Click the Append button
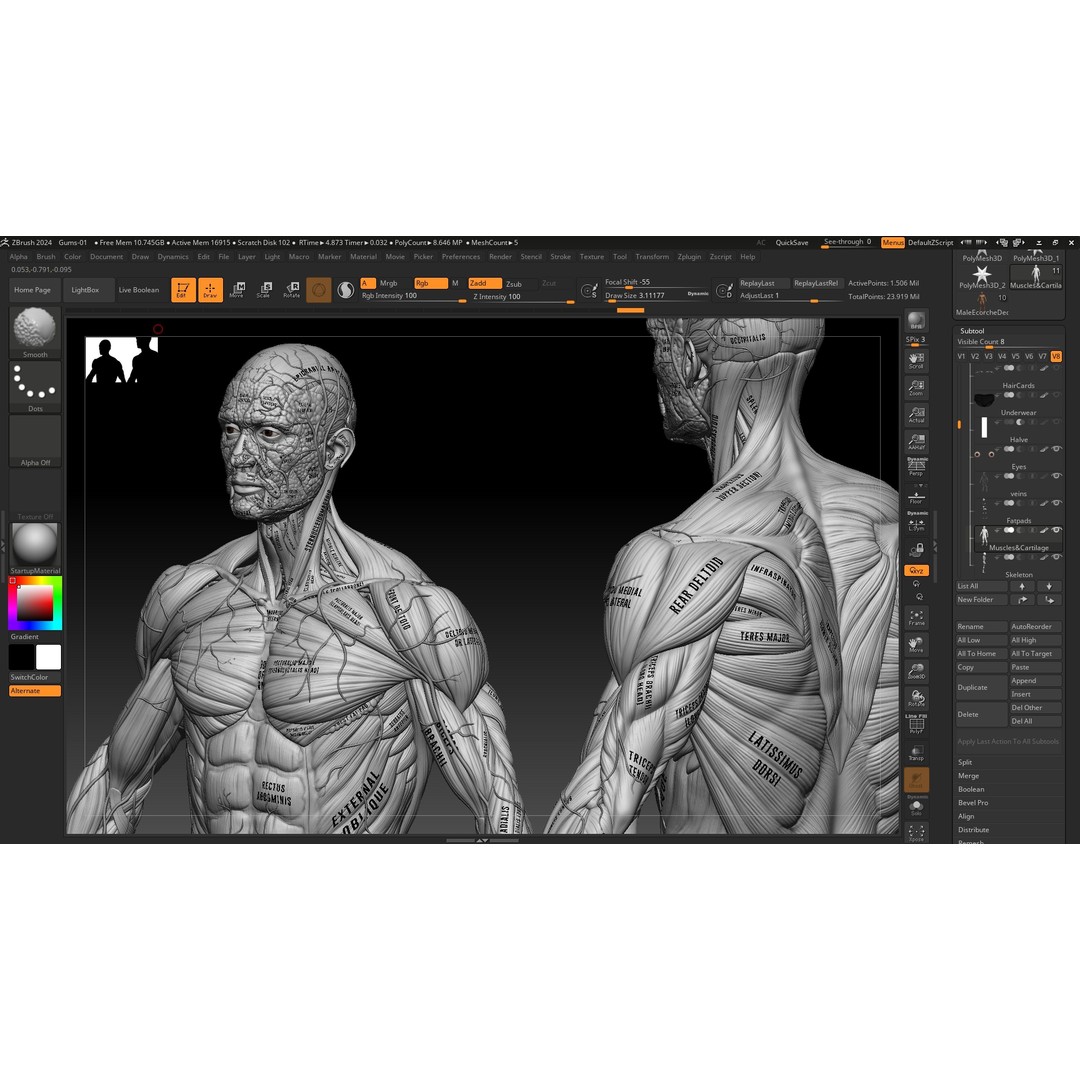Viewport: 1080px width, 1080px height. pyautogui.click(x=1035, y=681)
